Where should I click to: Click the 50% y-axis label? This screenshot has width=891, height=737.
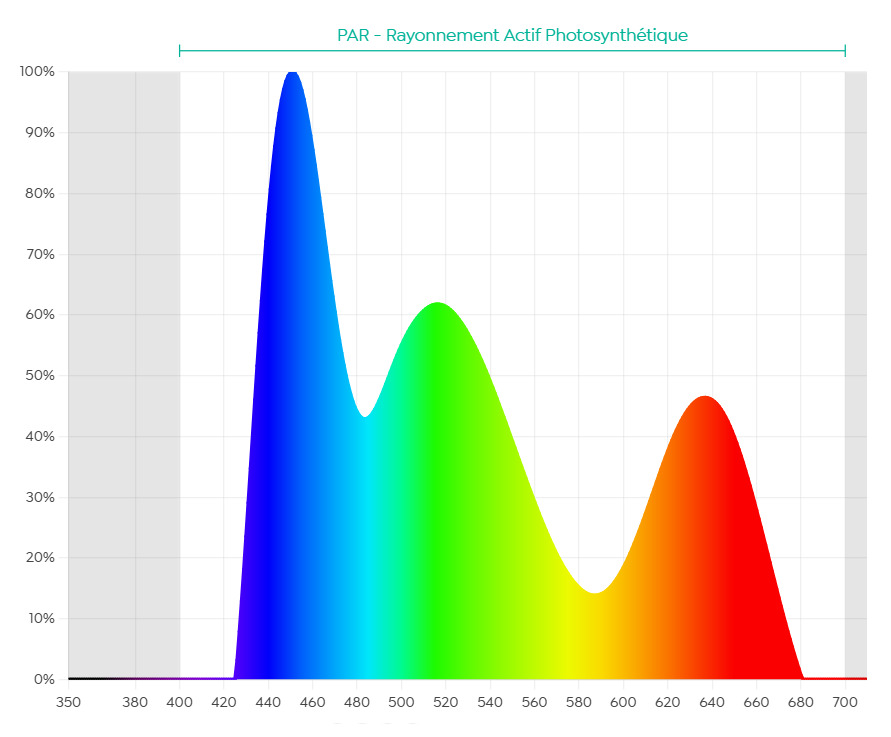pos(40,375)
